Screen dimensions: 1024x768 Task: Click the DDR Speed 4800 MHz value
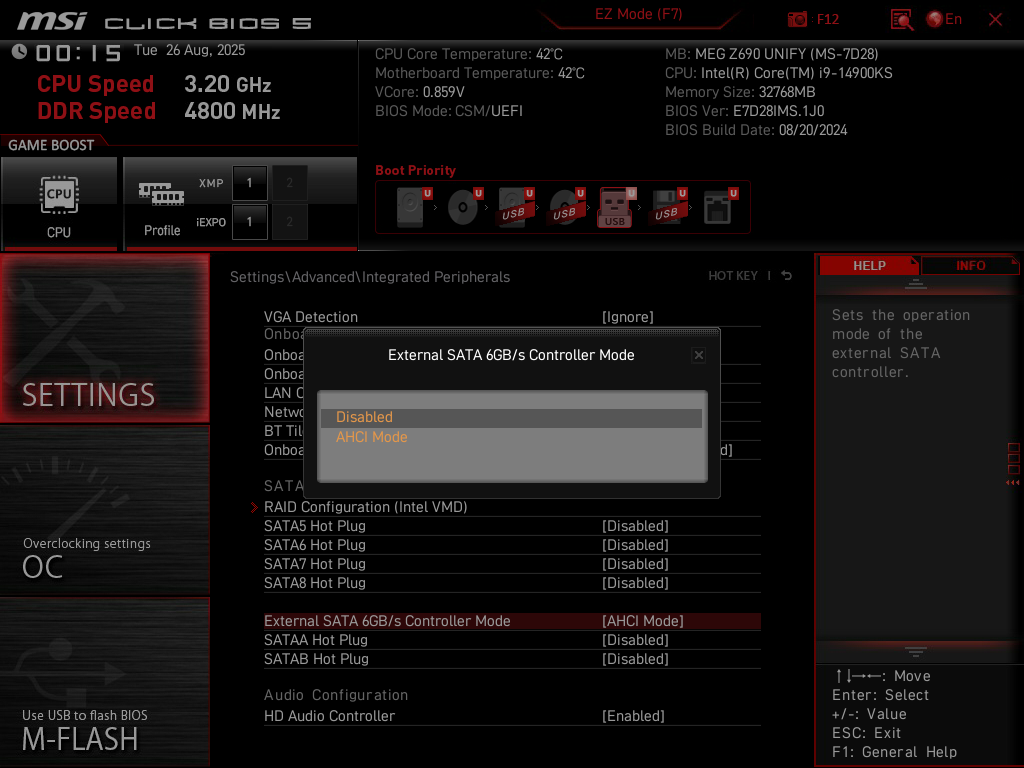[232, 111]
